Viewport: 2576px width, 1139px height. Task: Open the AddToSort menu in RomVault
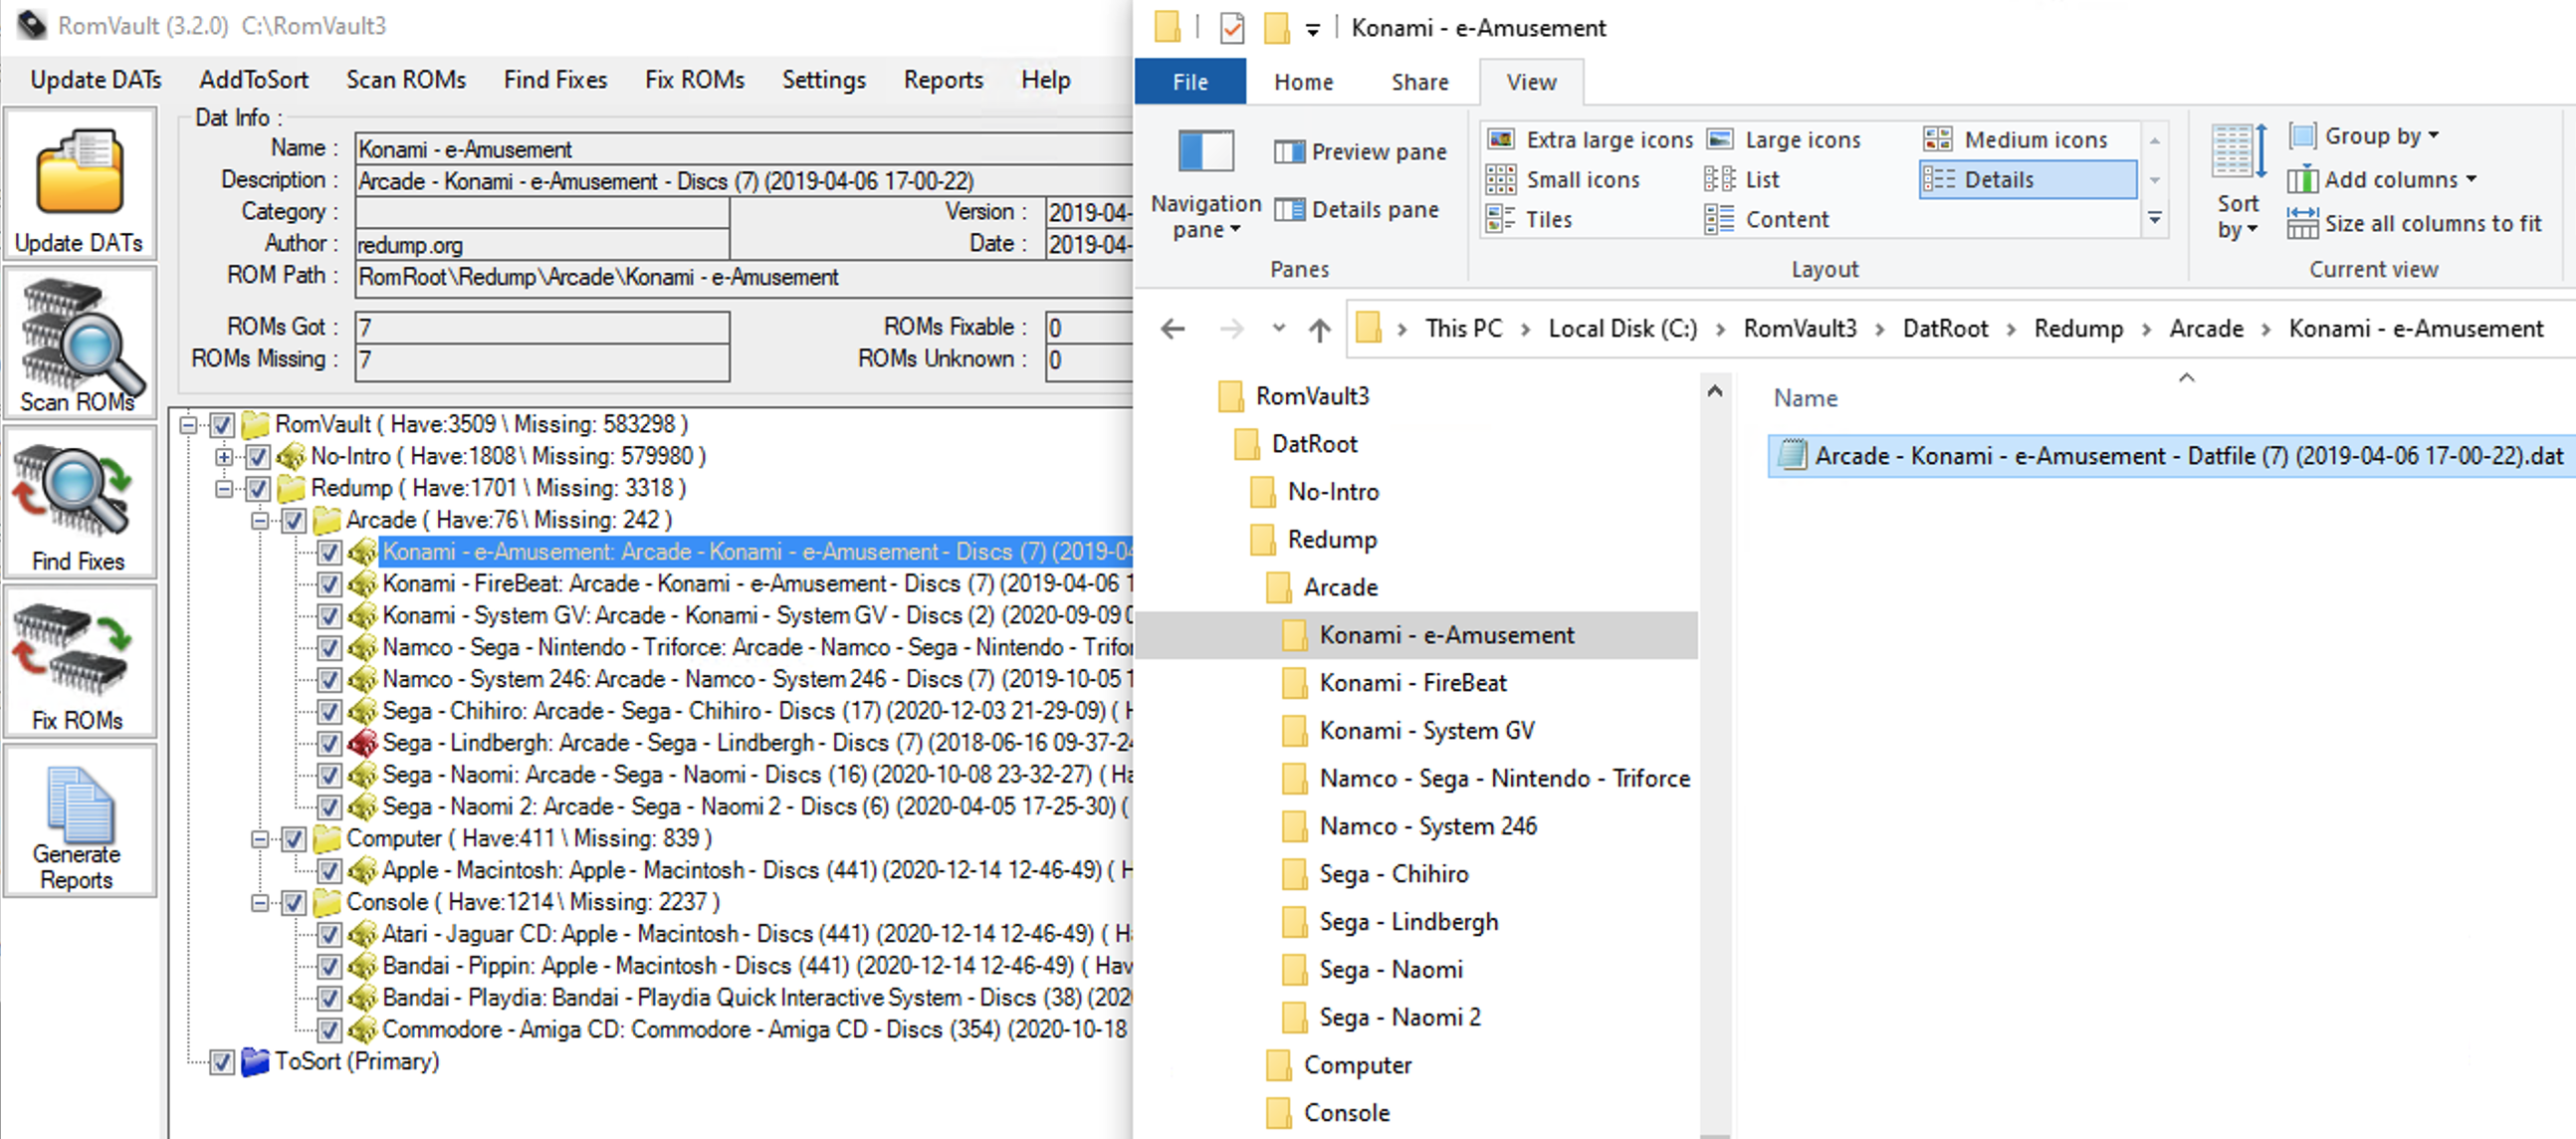pos(254,80)
